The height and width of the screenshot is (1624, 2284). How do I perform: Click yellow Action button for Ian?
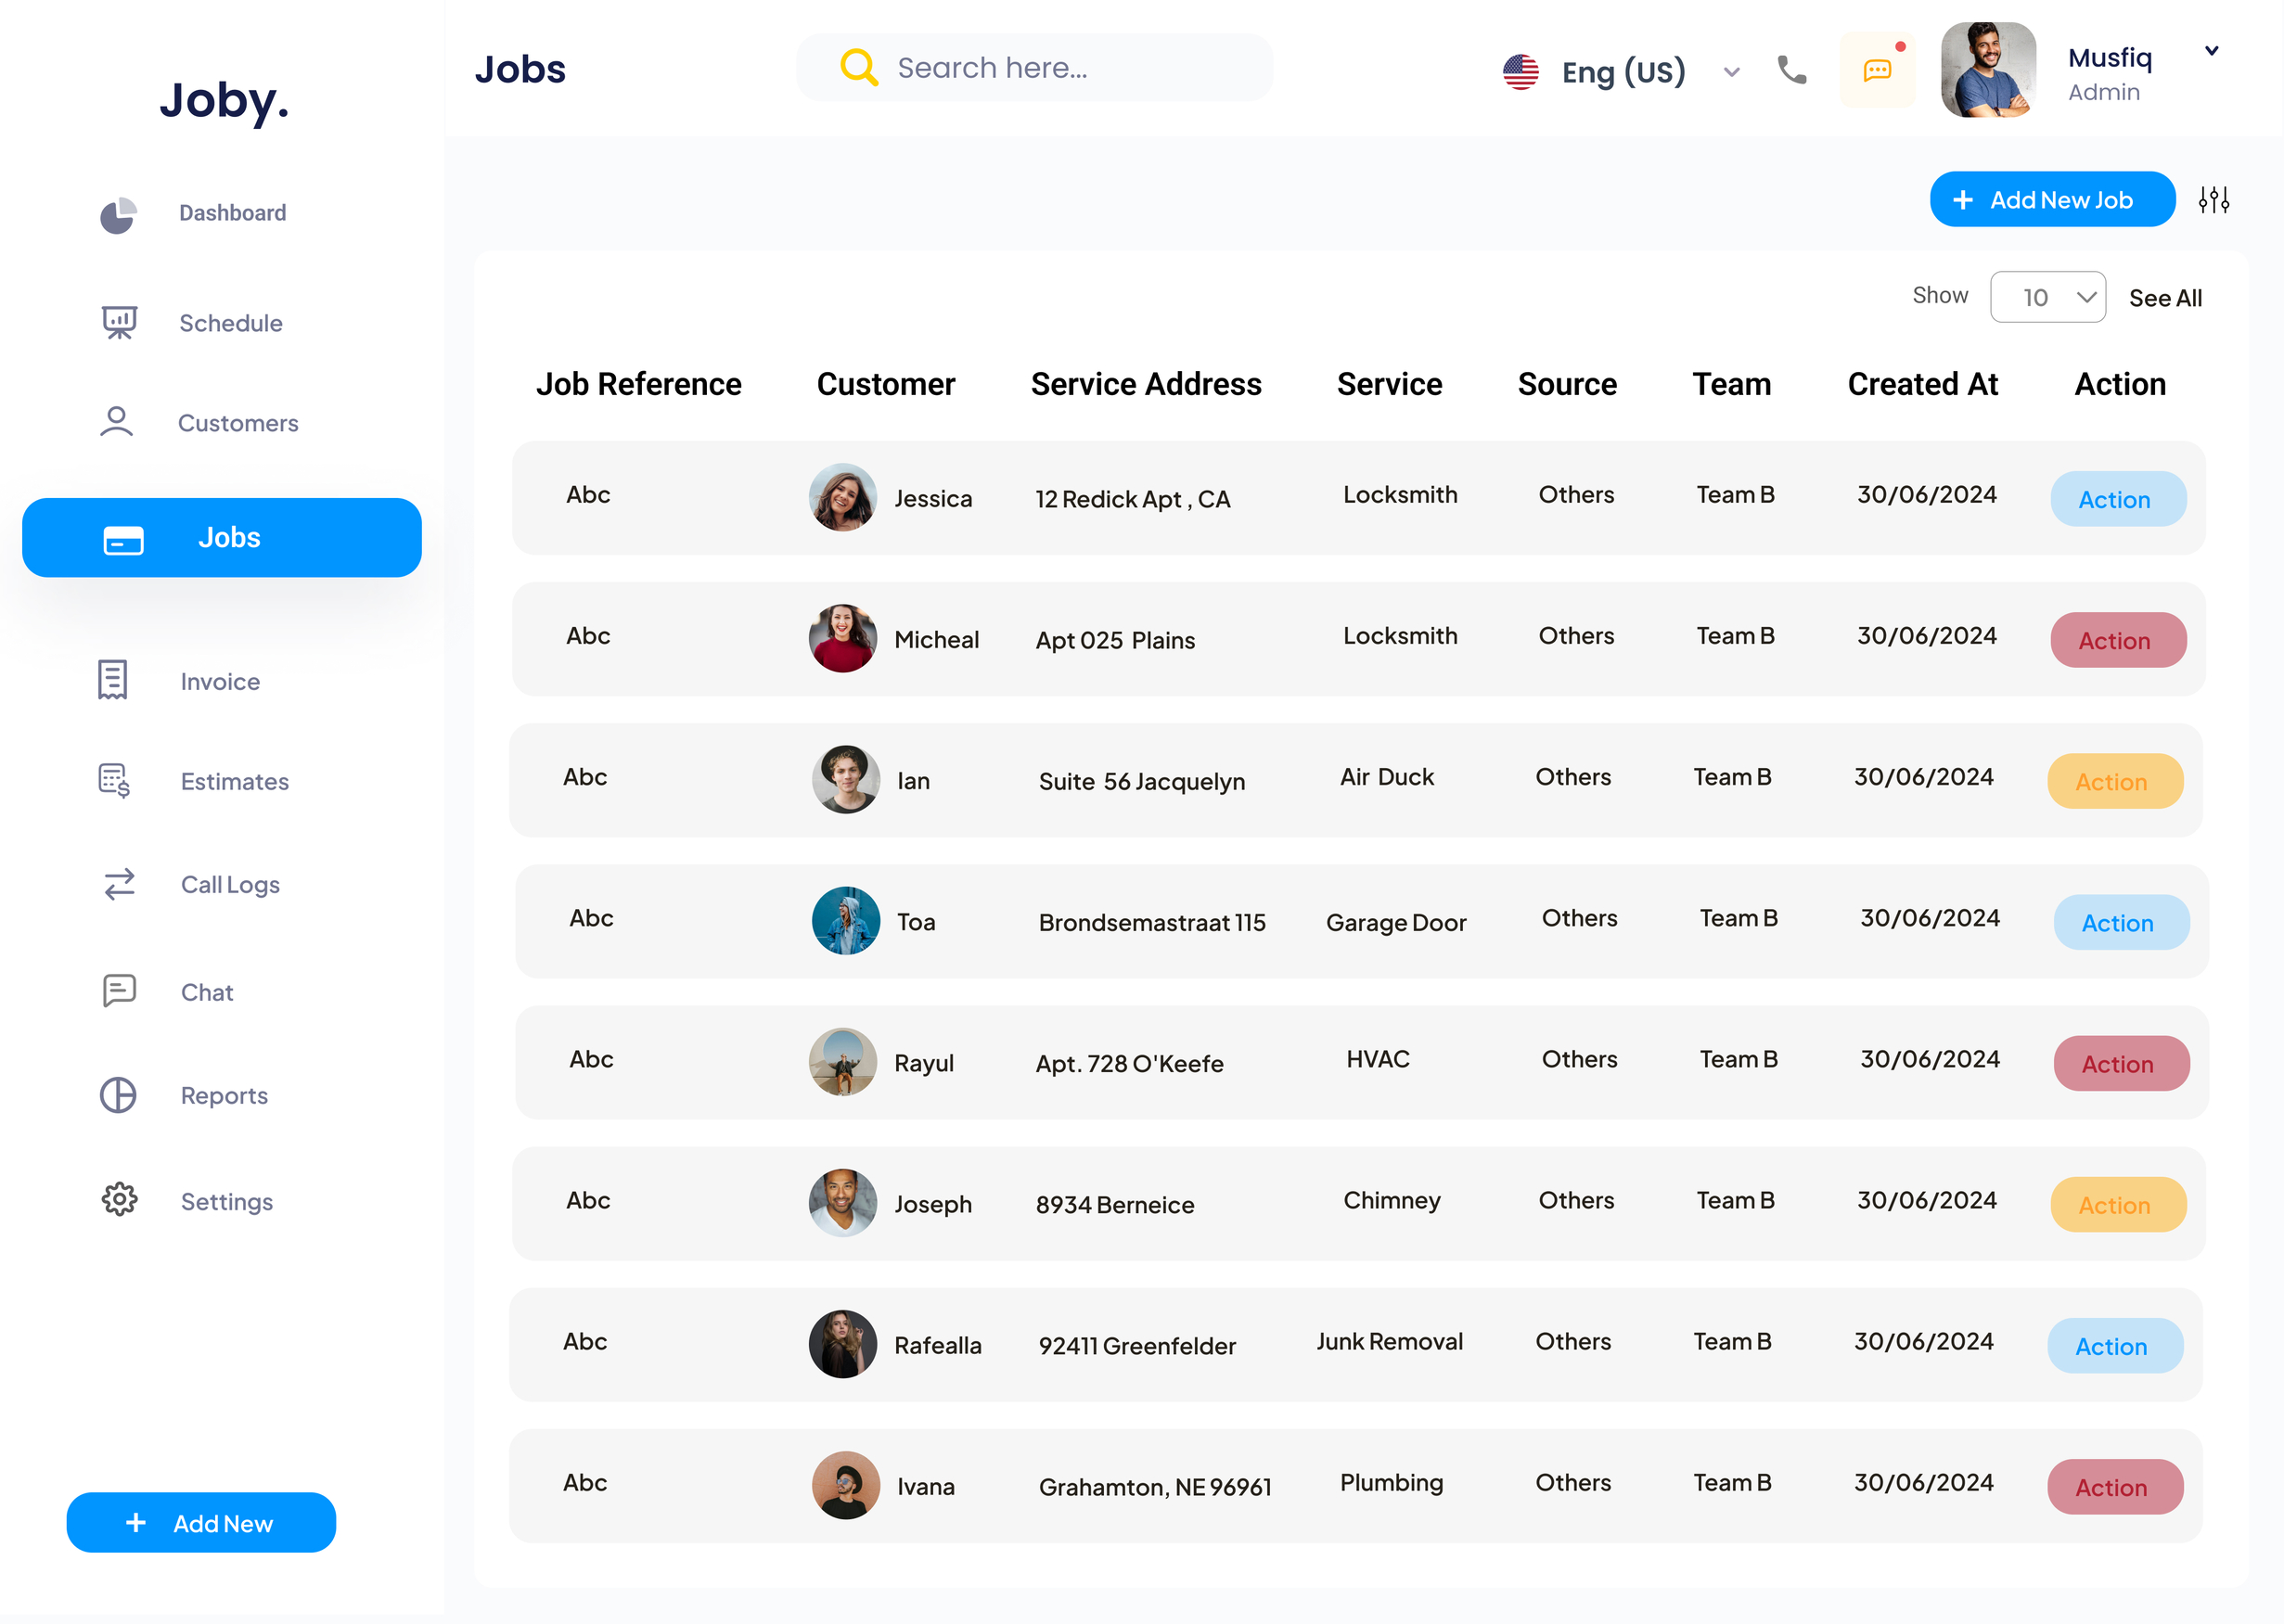tap(2115, 781)
